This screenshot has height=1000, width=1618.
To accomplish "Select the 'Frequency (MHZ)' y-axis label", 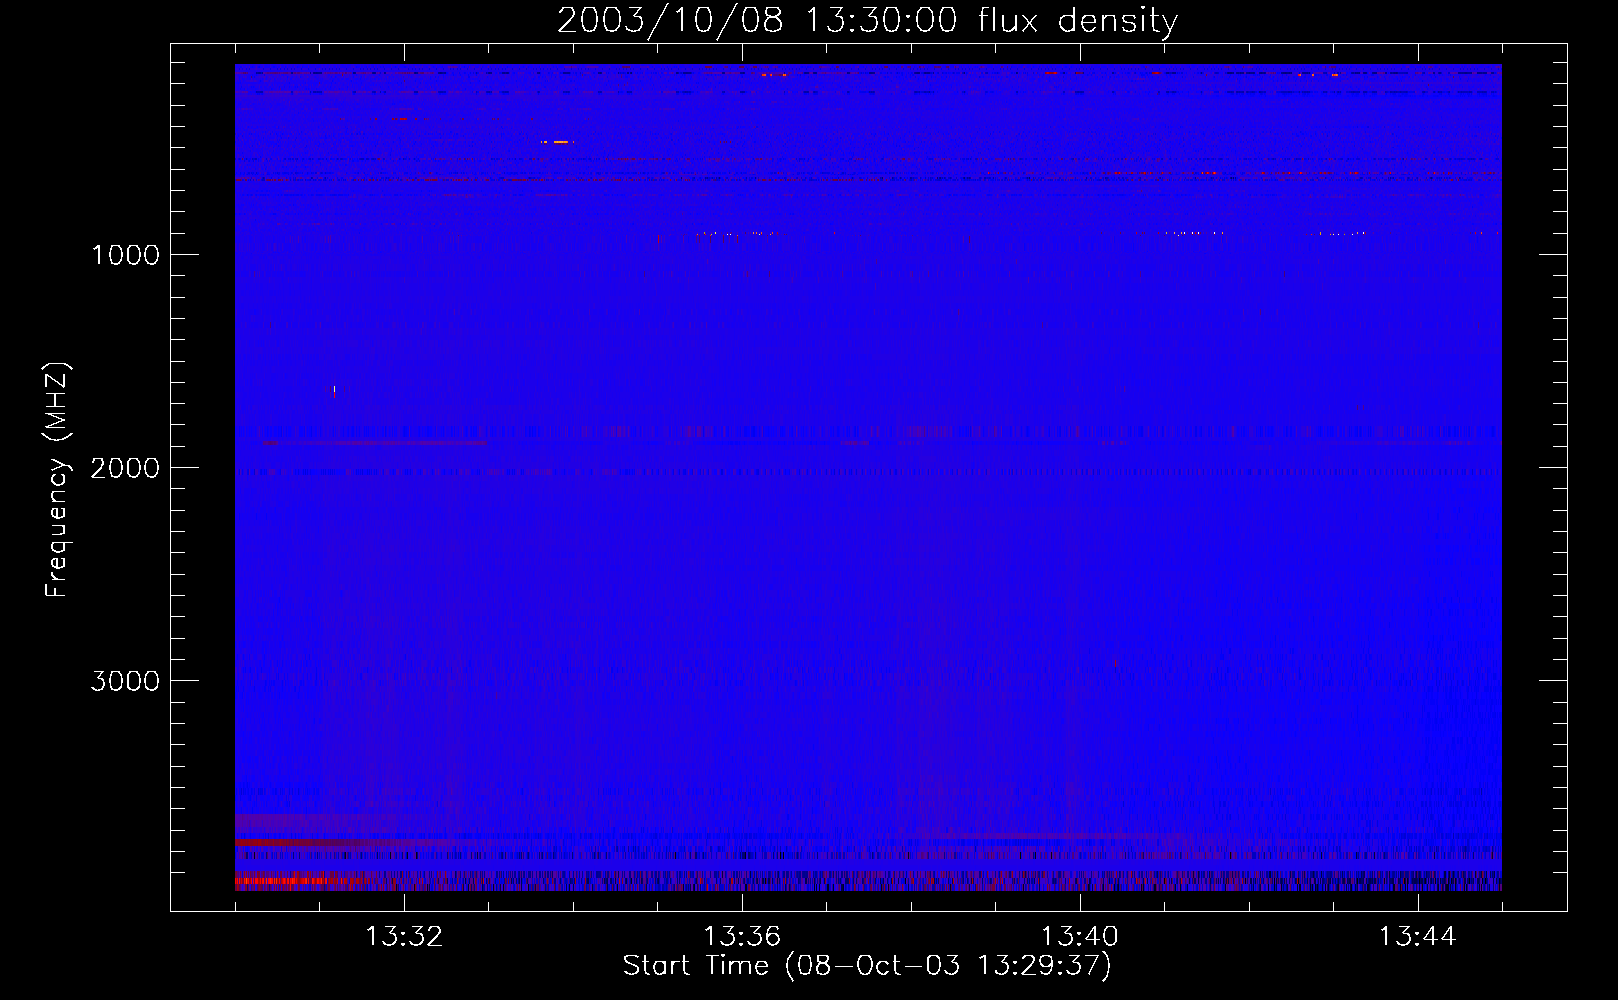I will [x=57, y=480].
